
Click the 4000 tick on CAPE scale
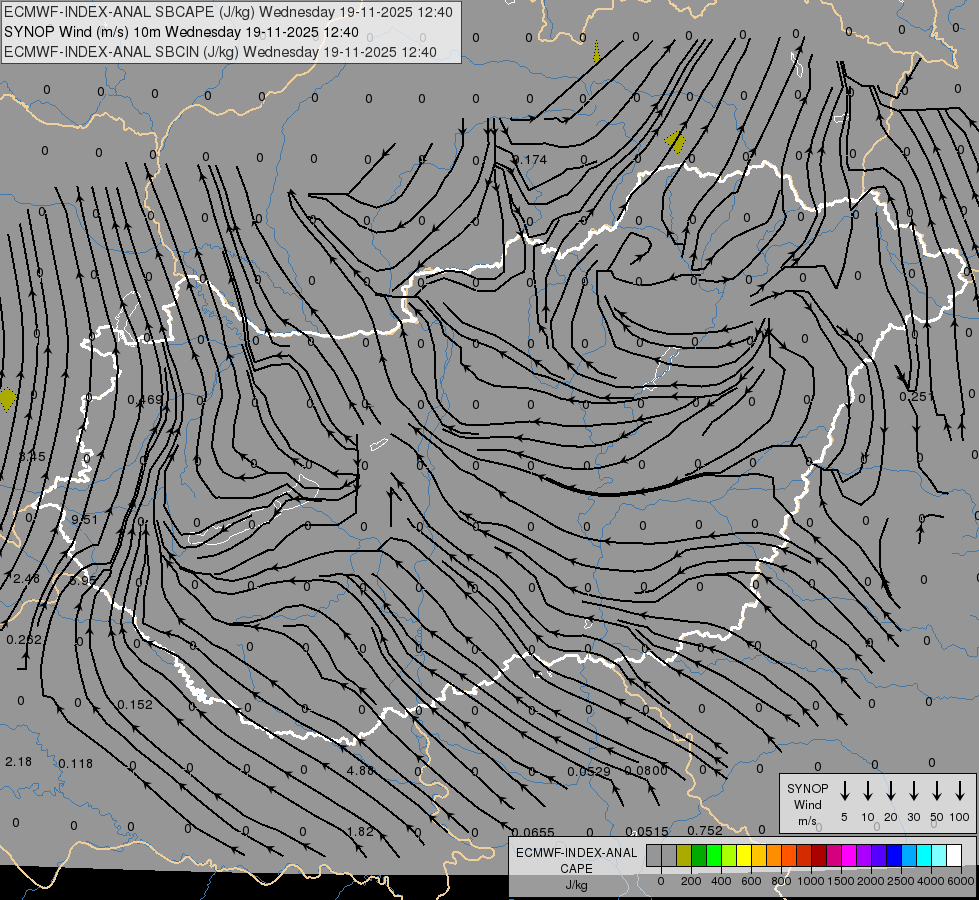[x=930, y=881]
